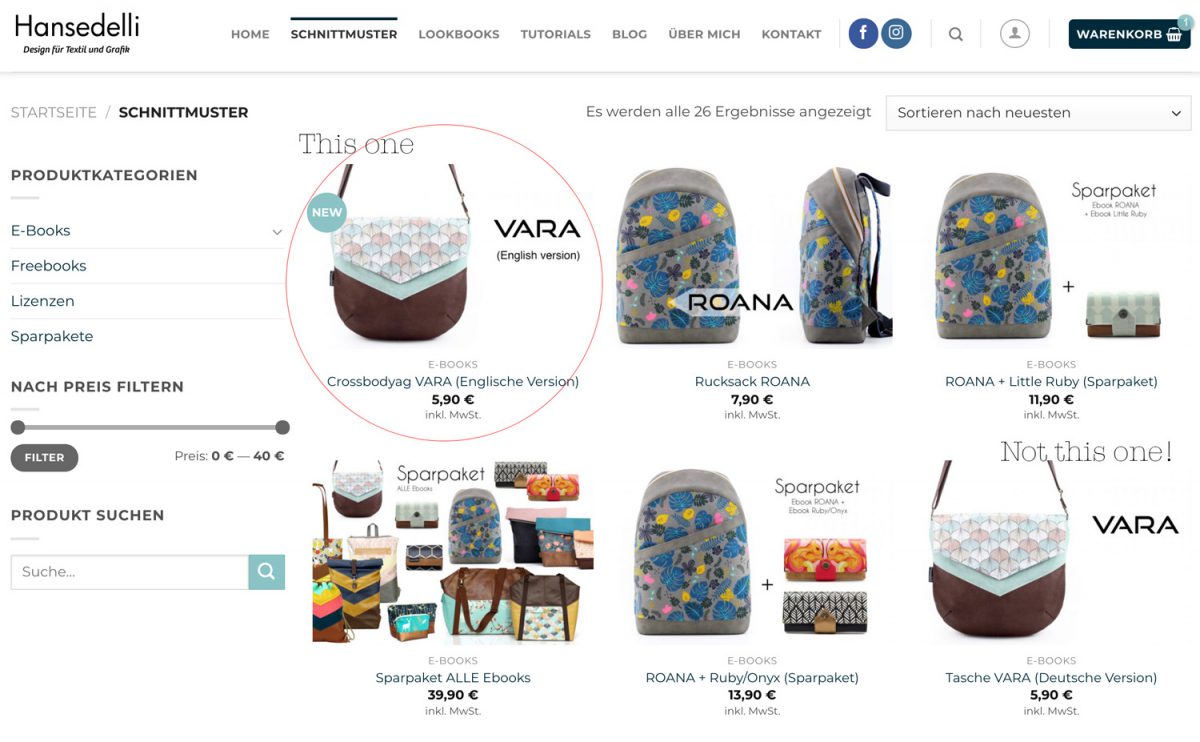The width and height of the screenshot is (1200, 742).
Task: Focus the 'Suche...' product search field
Action: click(x=130, y=572)
